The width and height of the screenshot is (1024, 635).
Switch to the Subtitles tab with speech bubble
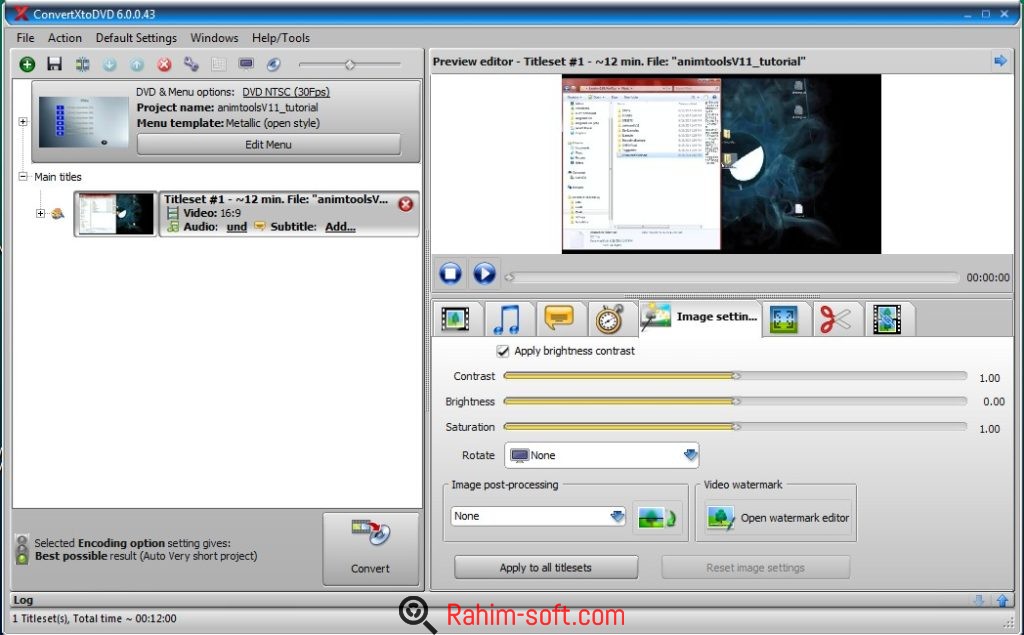point(560,319)
